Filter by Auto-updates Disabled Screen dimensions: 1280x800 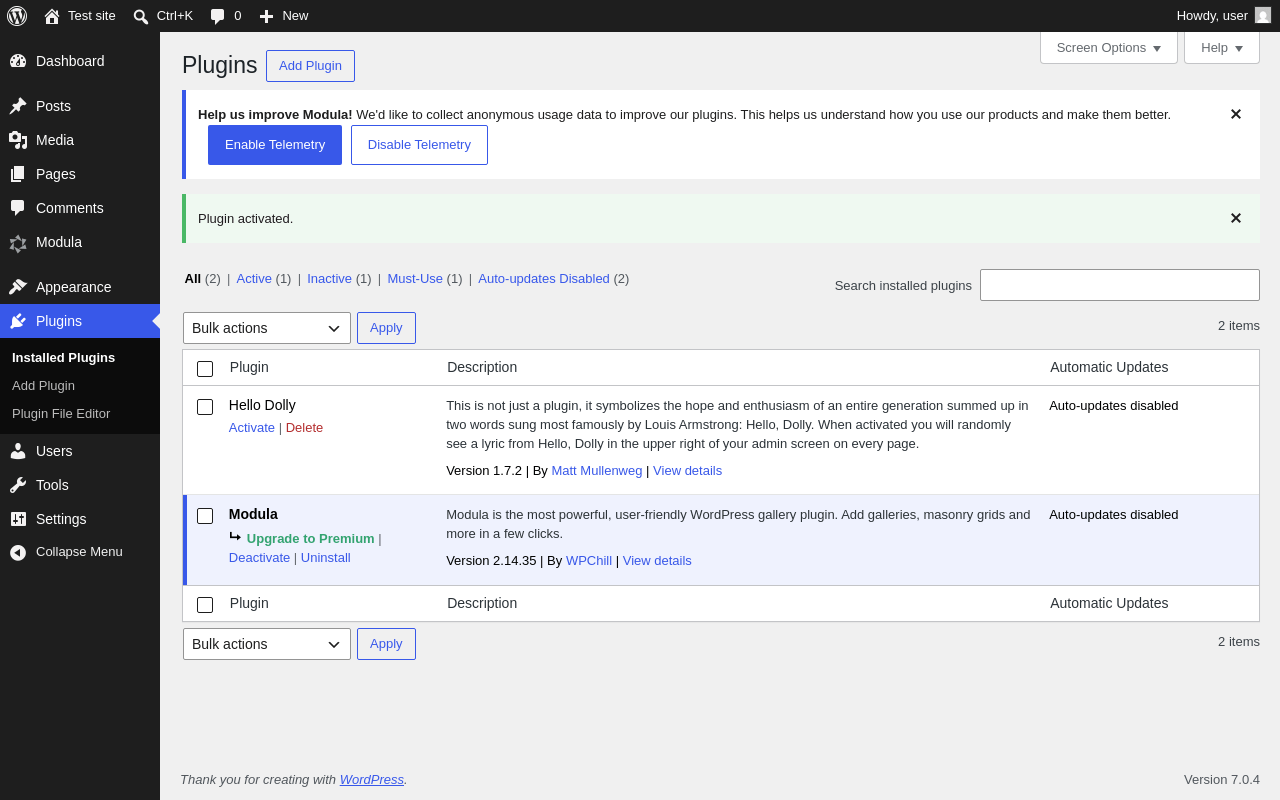point(544,279)
